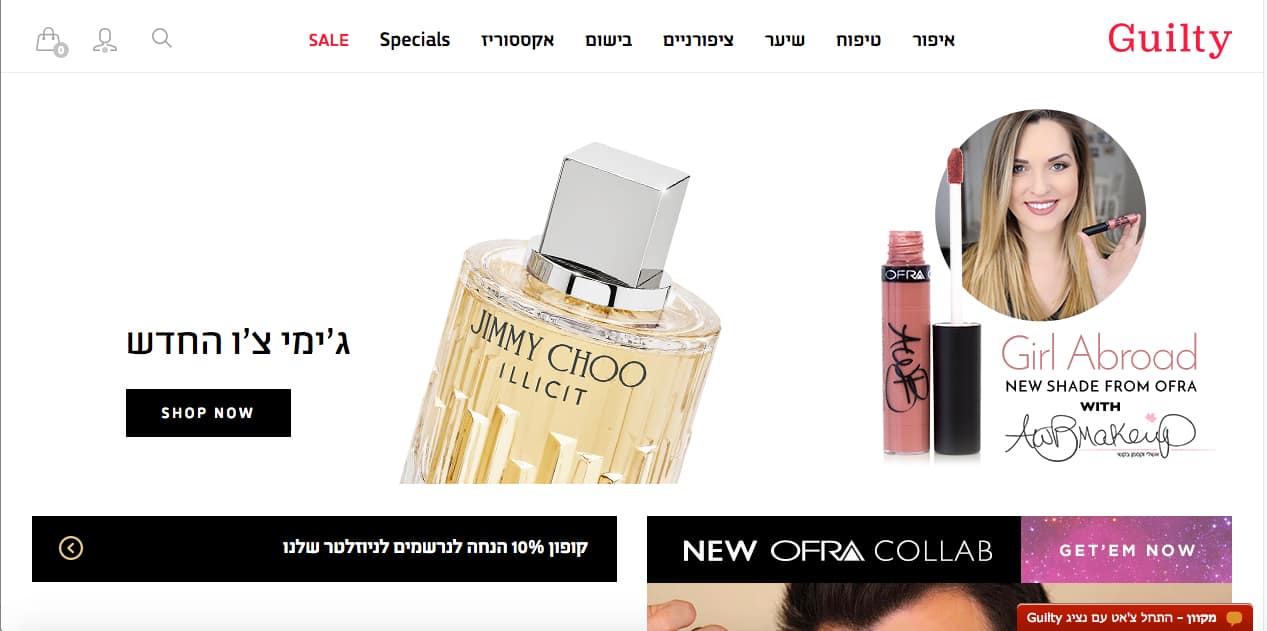
Task: Click the GET'EM NOW button
Action: [x=1126, y=550]
